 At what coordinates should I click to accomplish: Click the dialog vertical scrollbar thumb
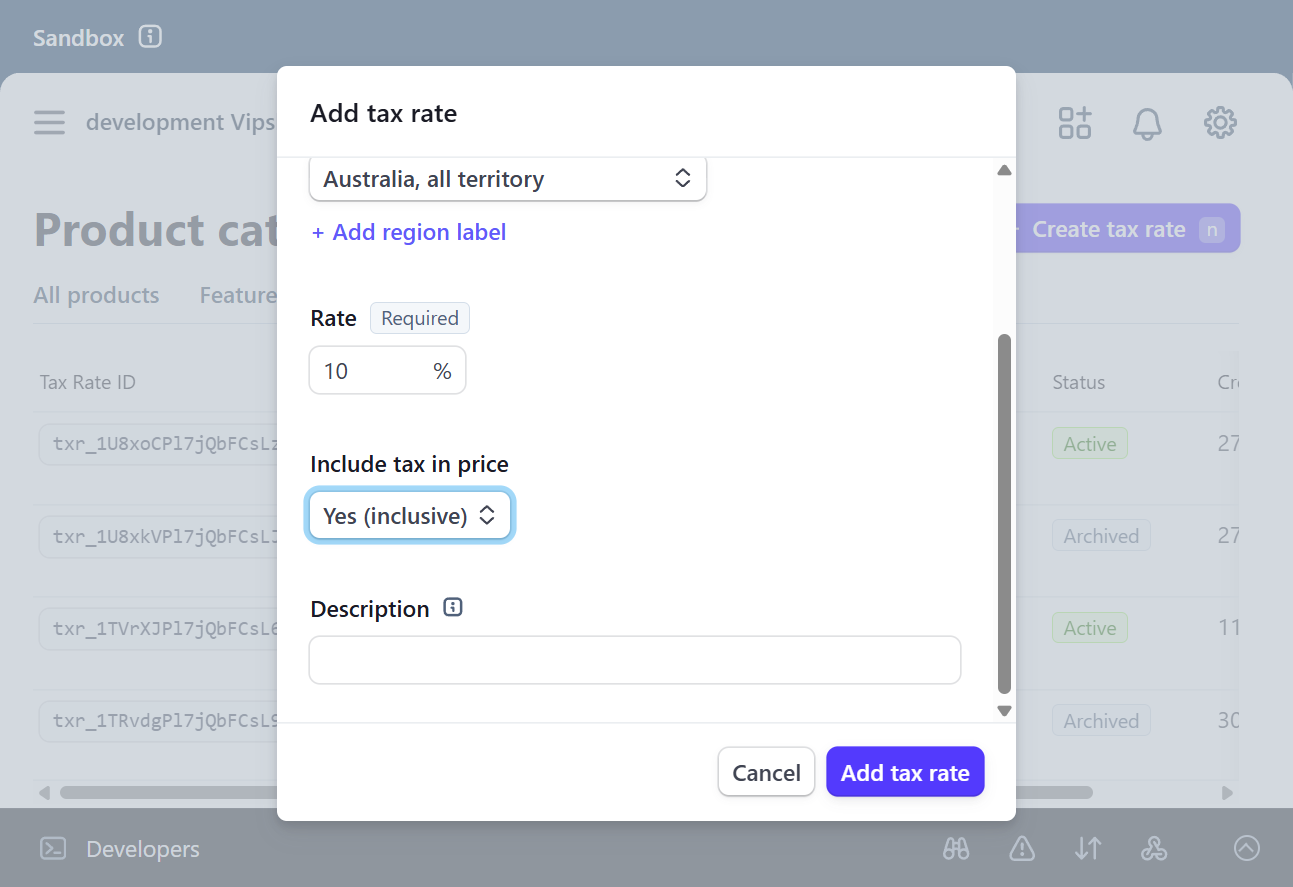click(1005, 514)
